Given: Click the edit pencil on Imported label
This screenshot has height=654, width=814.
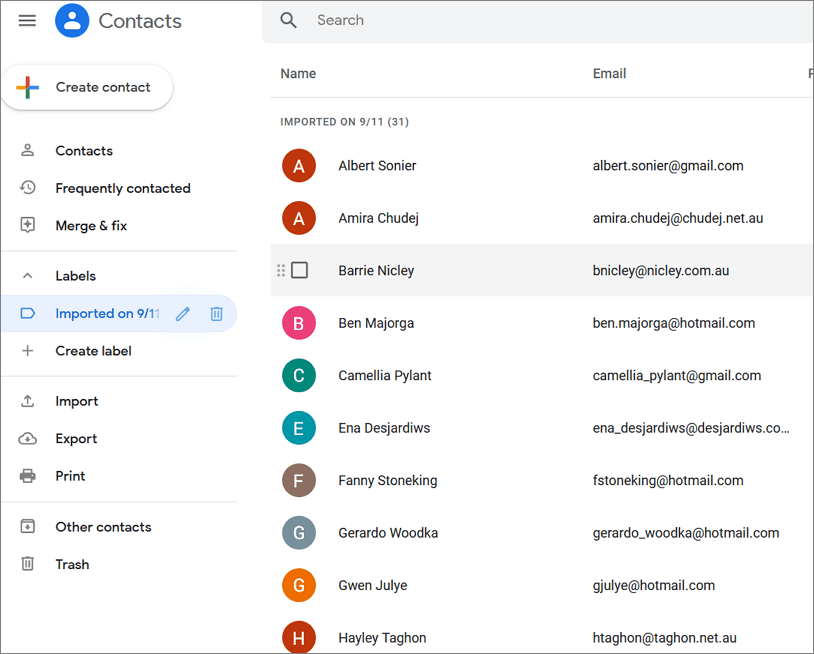Looking at the screenshot, I should click(x=183, y=313).
